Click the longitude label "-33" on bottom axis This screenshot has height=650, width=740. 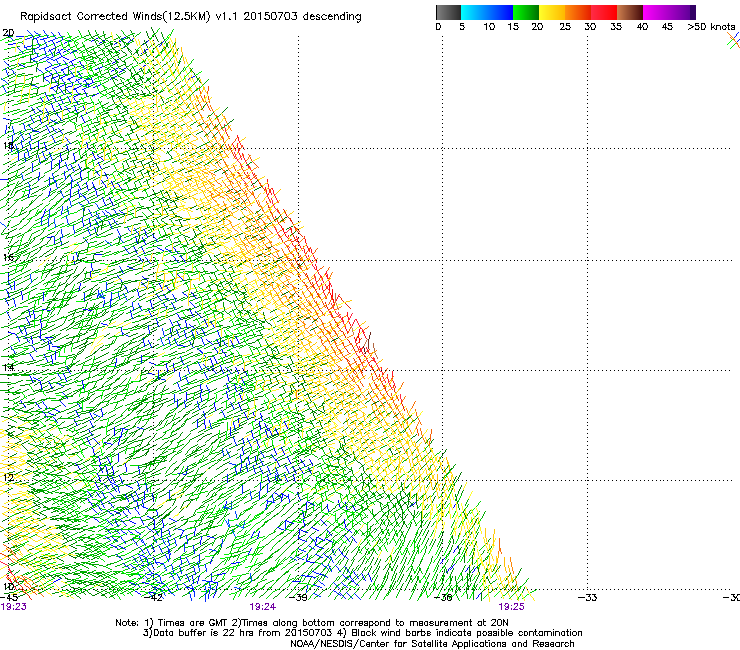(x=588, y=598)
